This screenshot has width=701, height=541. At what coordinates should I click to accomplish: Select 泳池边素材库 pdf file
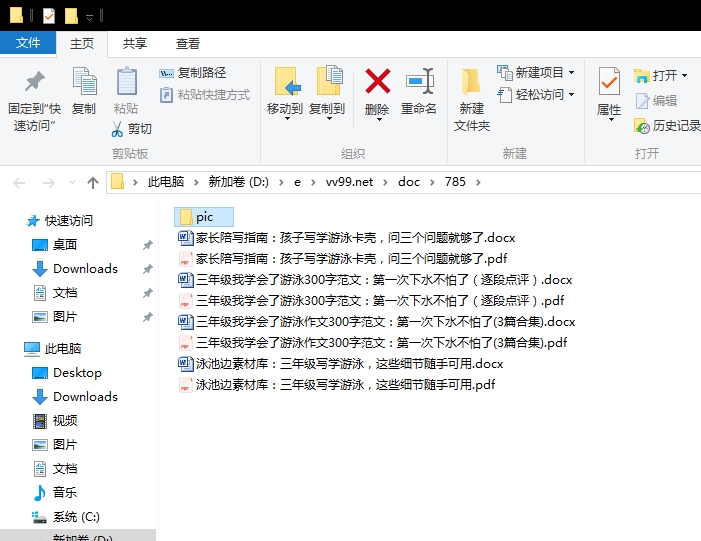pyautogui.click(x=337, y=385)
